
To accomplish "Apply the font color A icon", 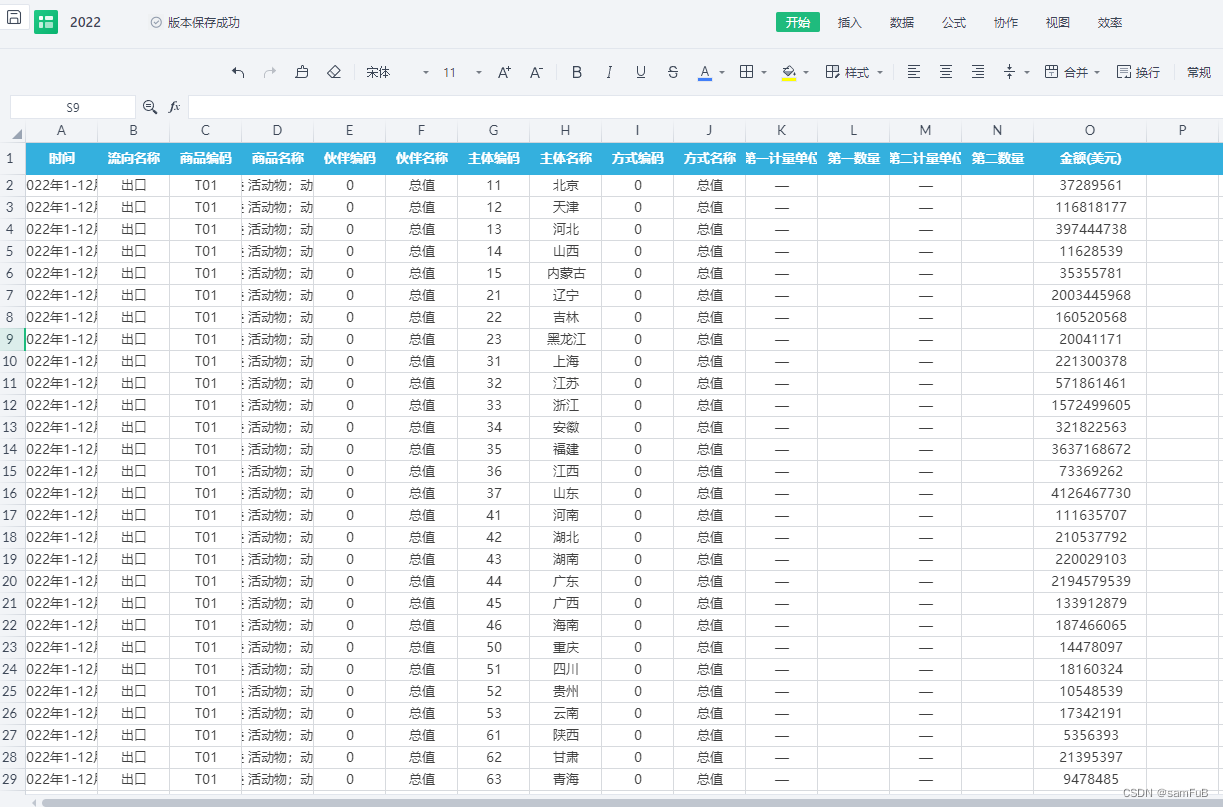I will 705,73.
